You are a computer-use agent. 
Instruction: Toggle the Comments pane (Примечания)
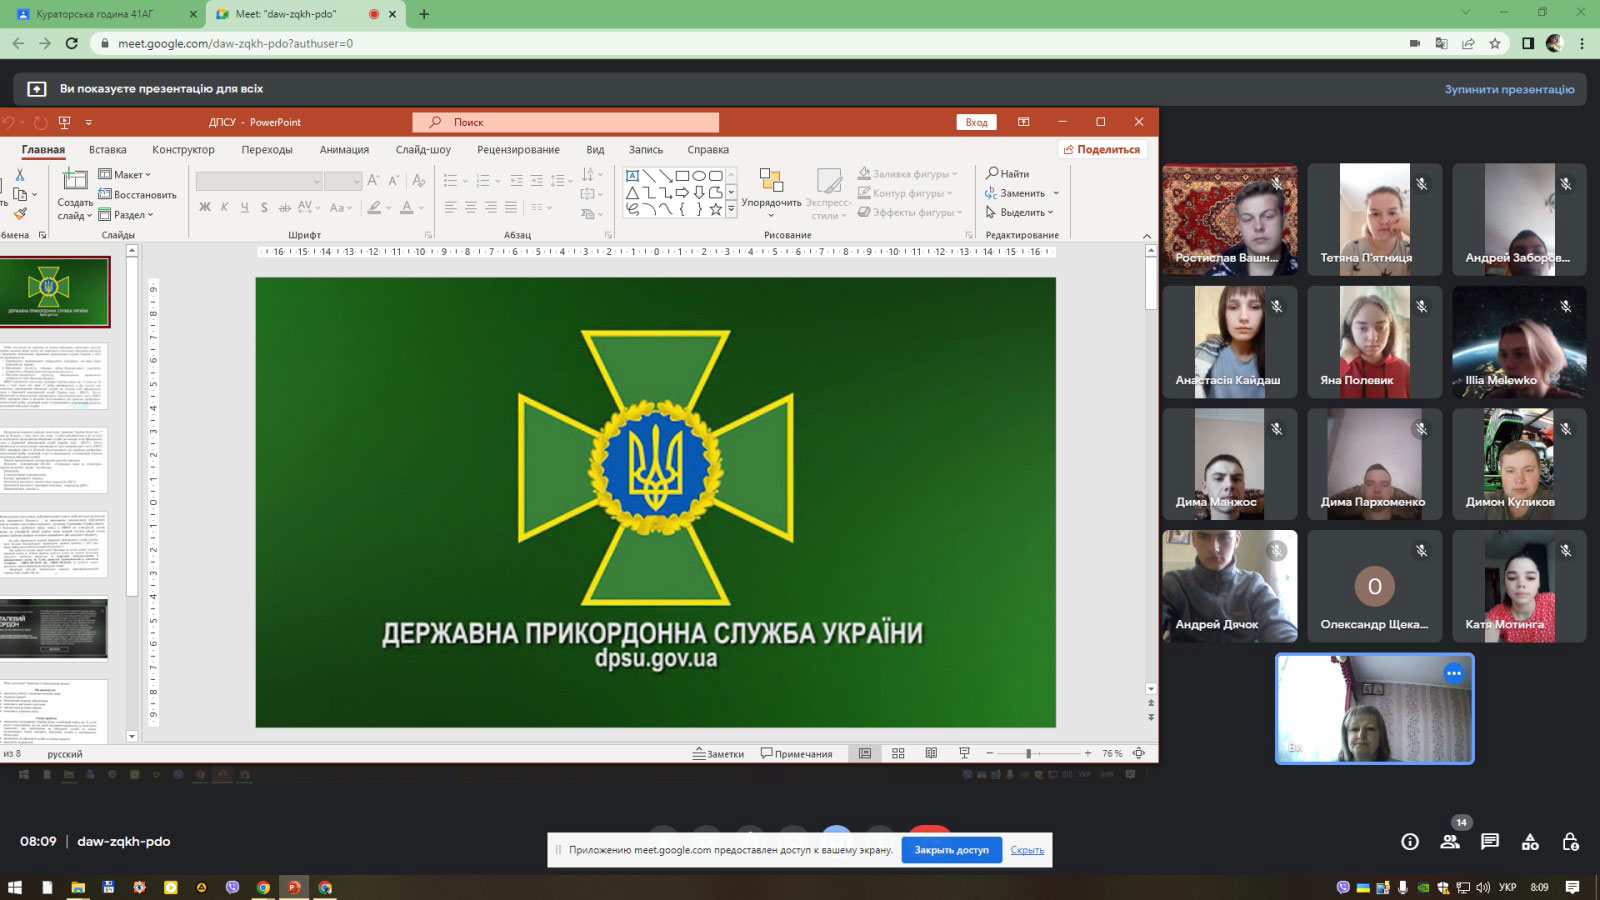pos(796,753)
